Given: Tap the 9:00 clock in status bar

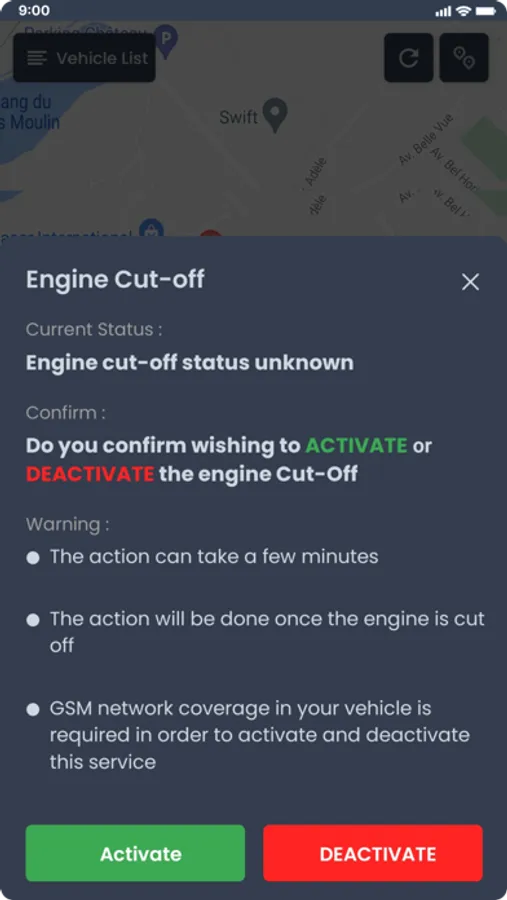Looking at the screenshot, I should [34, 10].
